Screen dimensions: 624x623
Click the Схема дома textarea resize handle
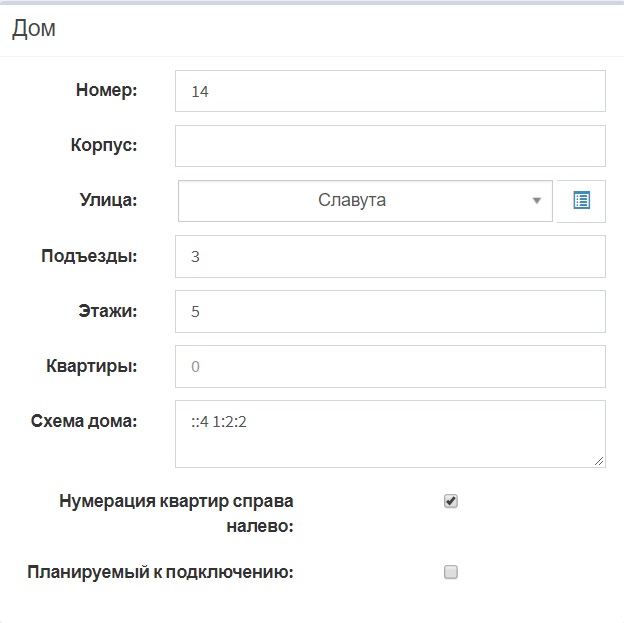coord(599,461)
